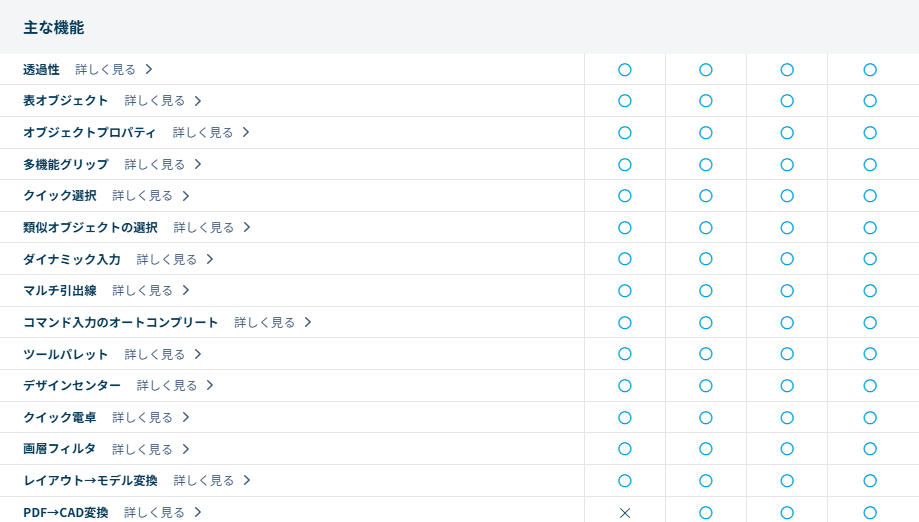Select the 多機能グリップ feature name
The height and width of the screenshot is (522, 919).
[65, 164]
